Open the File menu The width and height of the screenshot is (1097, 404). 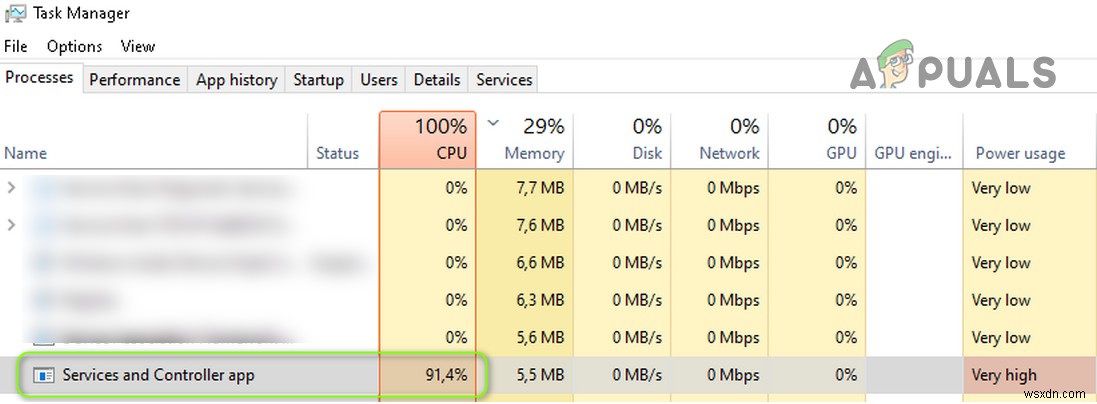tap(16, 46)
